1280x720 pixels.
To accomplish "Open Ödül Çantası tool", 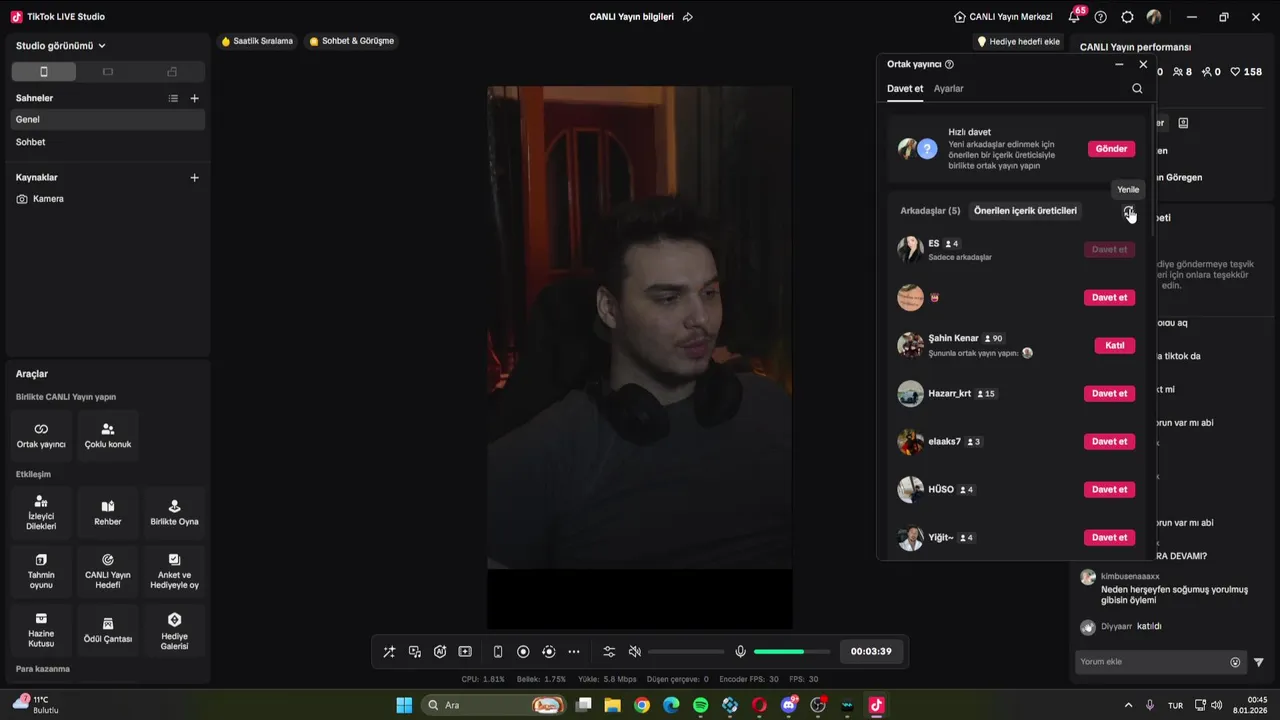I will tap(108, 630).
